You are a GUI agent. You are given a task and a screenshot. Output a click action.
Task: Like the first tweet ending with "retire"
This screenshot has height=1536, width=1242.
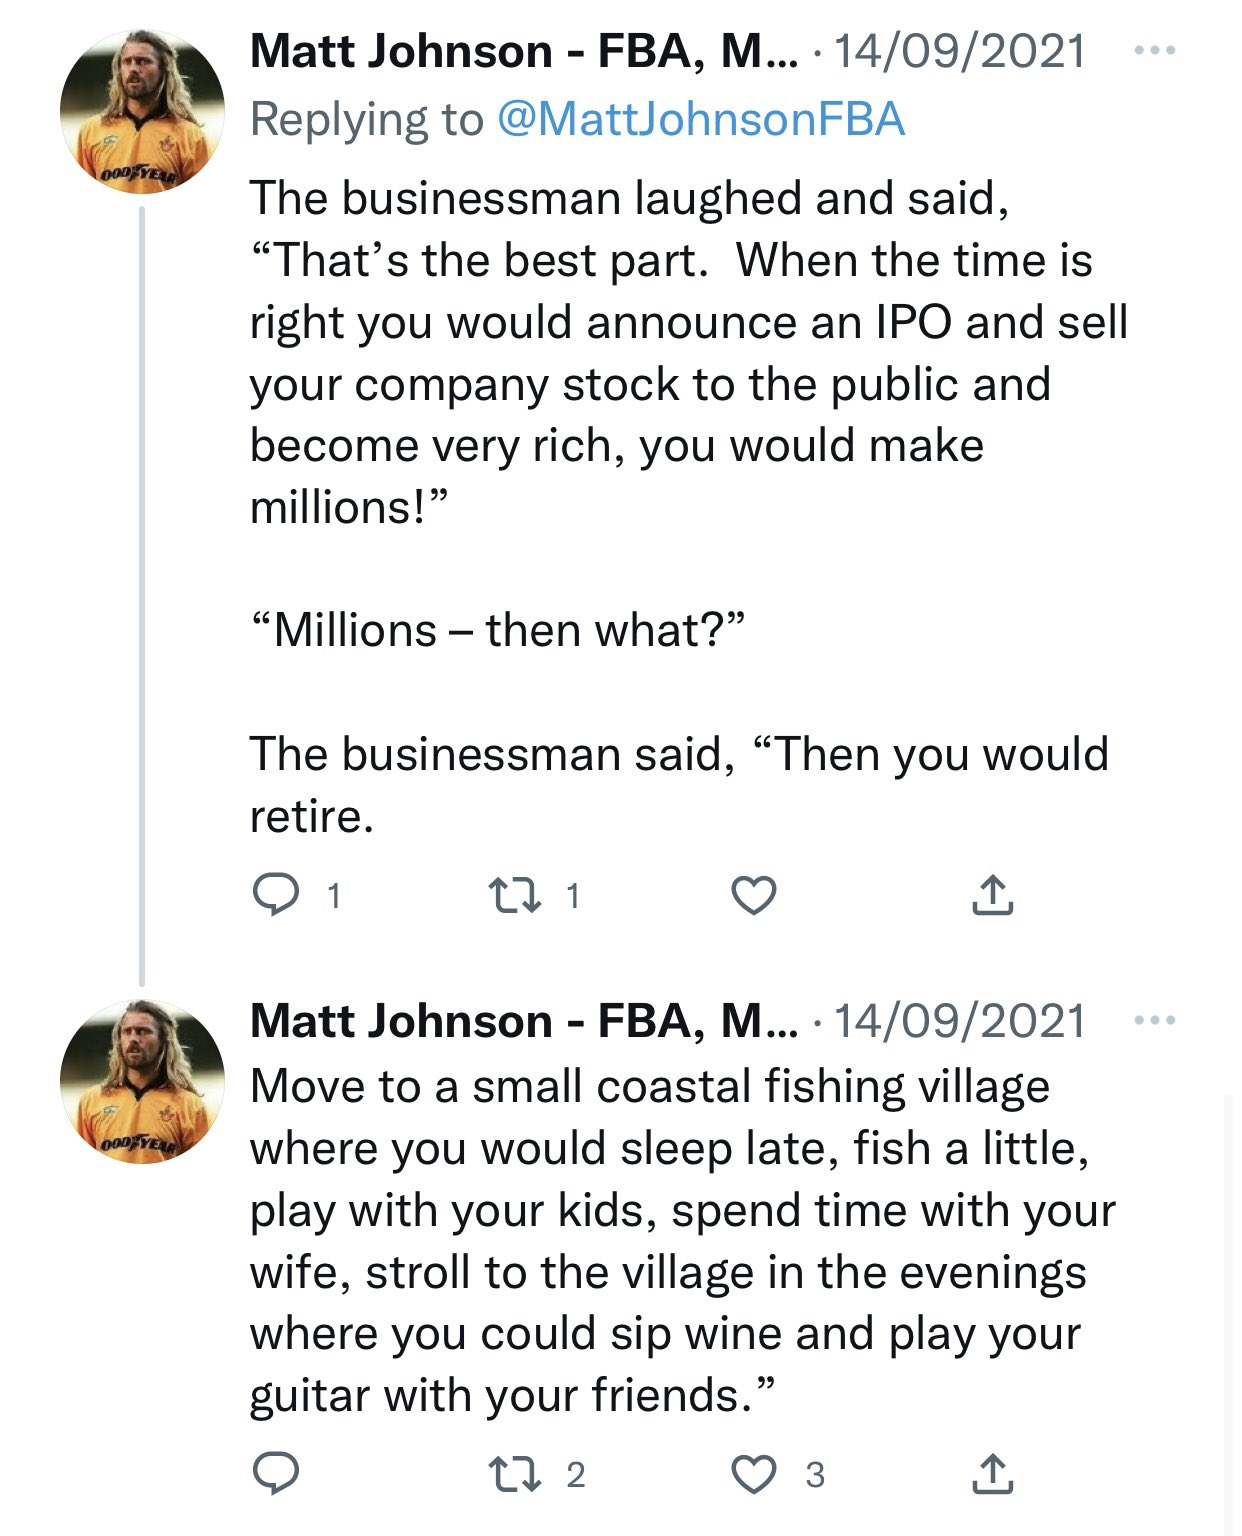754,894
